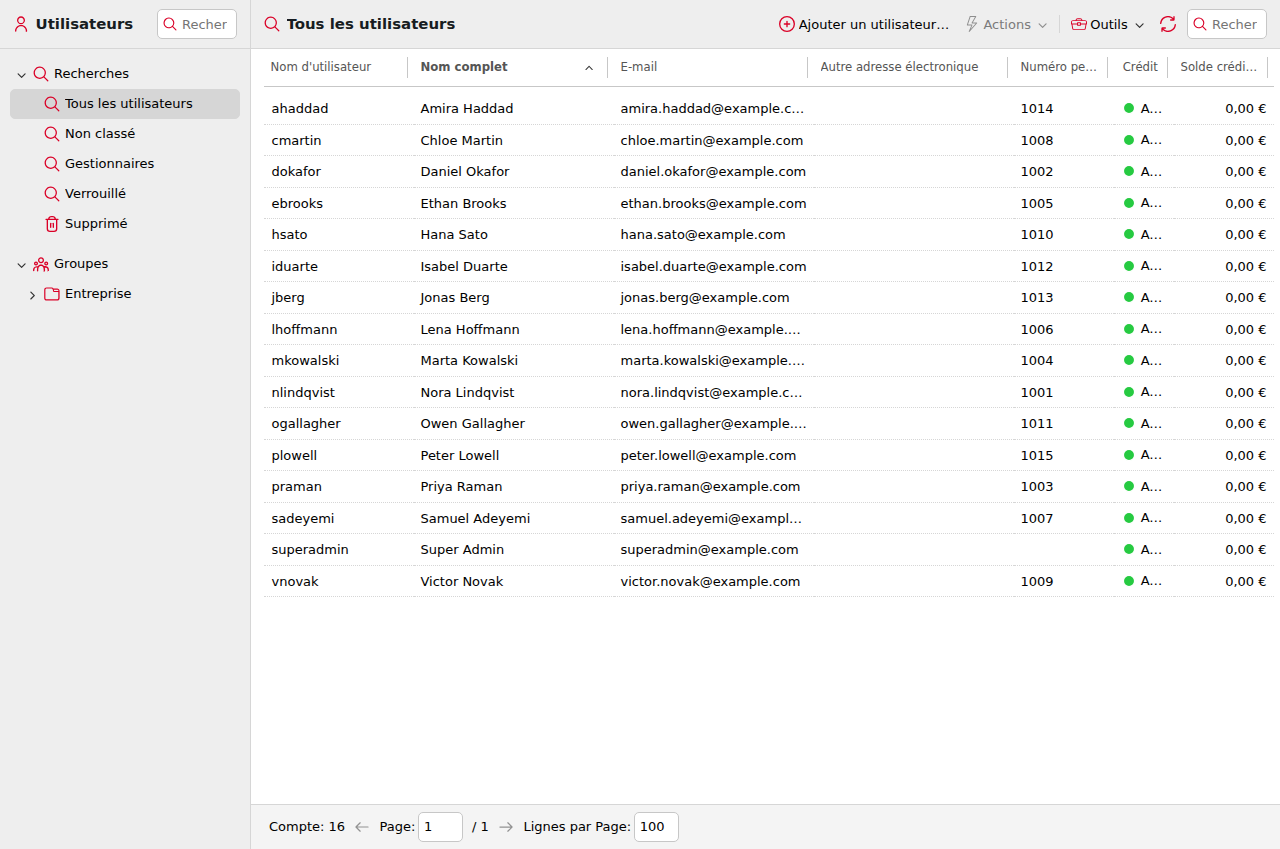Collapse the Recherches tree section
1280x849 pixels.
[22, 74]
